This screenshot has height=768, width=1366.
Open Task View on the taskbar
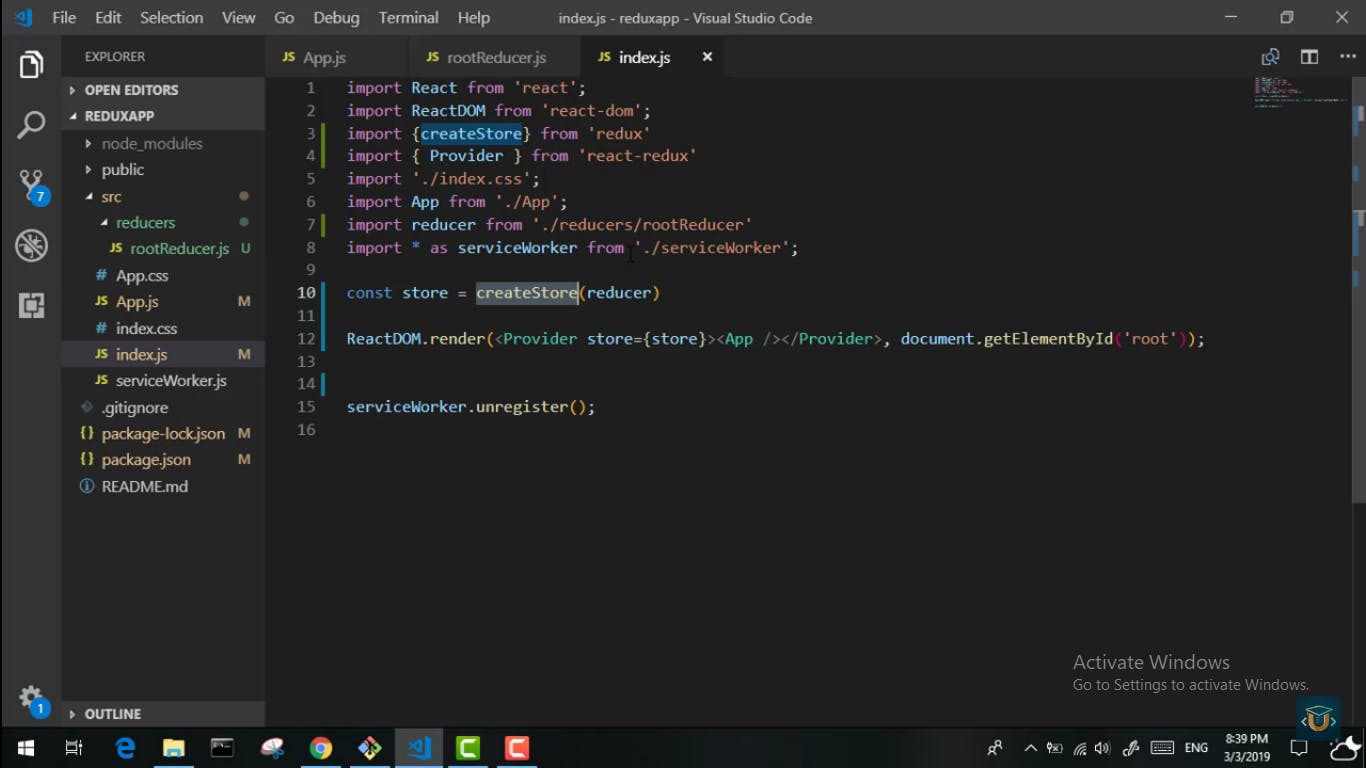click(74, 748)
